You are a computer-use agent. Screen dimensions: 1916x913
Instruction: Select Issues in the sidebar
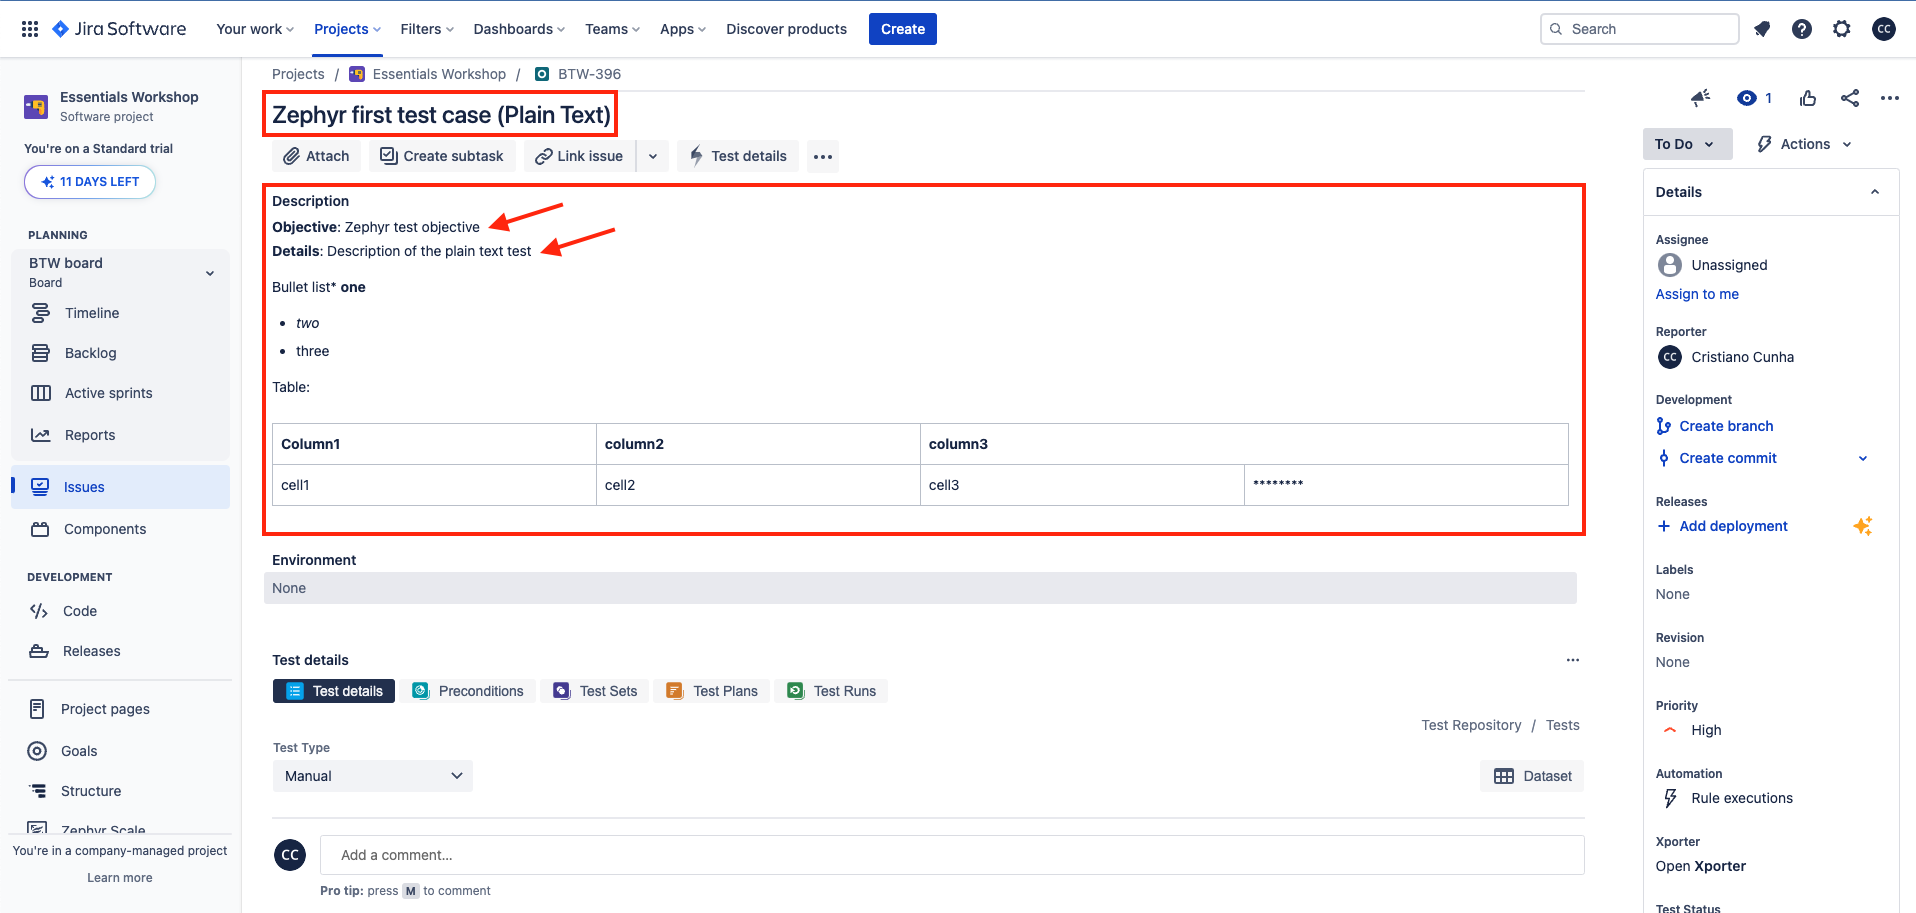point(120,487)
